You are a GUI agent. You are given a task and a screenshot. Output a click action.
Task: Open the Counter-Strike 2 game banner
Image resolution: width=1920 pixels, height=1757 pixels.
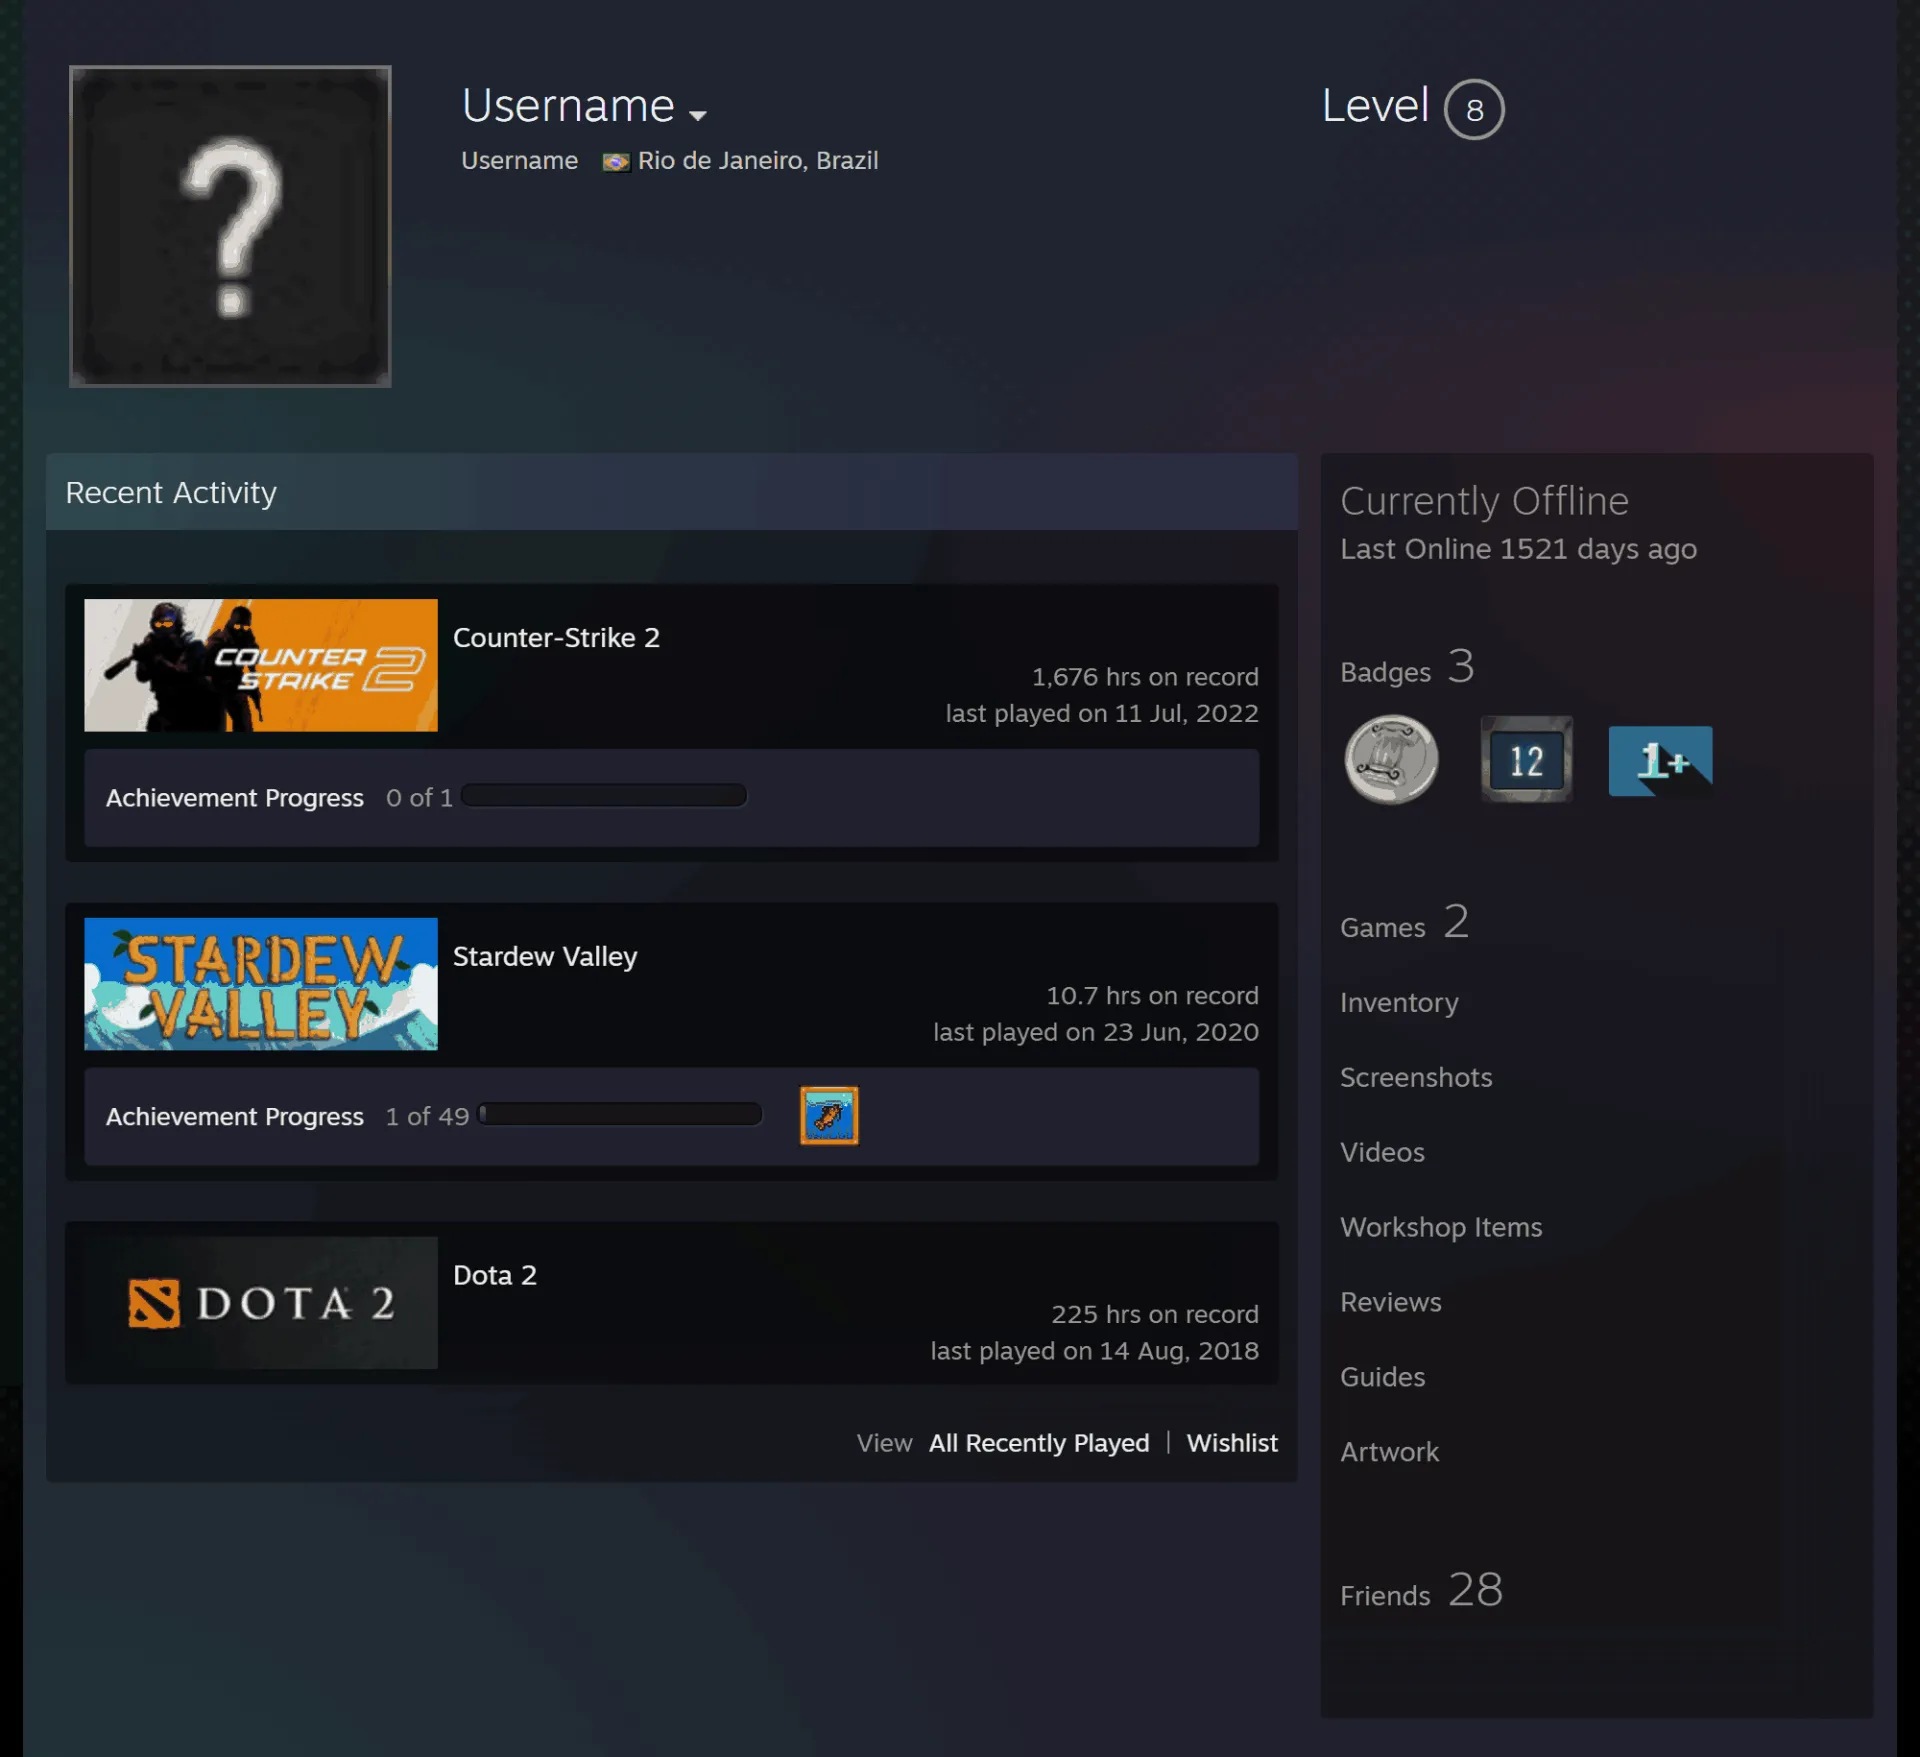click(261, 665)
